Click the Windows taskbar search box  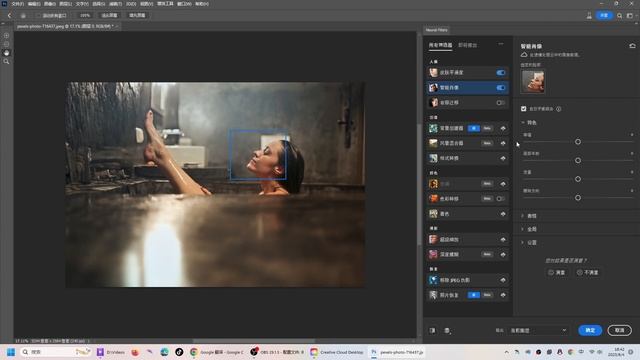(55, 352)
